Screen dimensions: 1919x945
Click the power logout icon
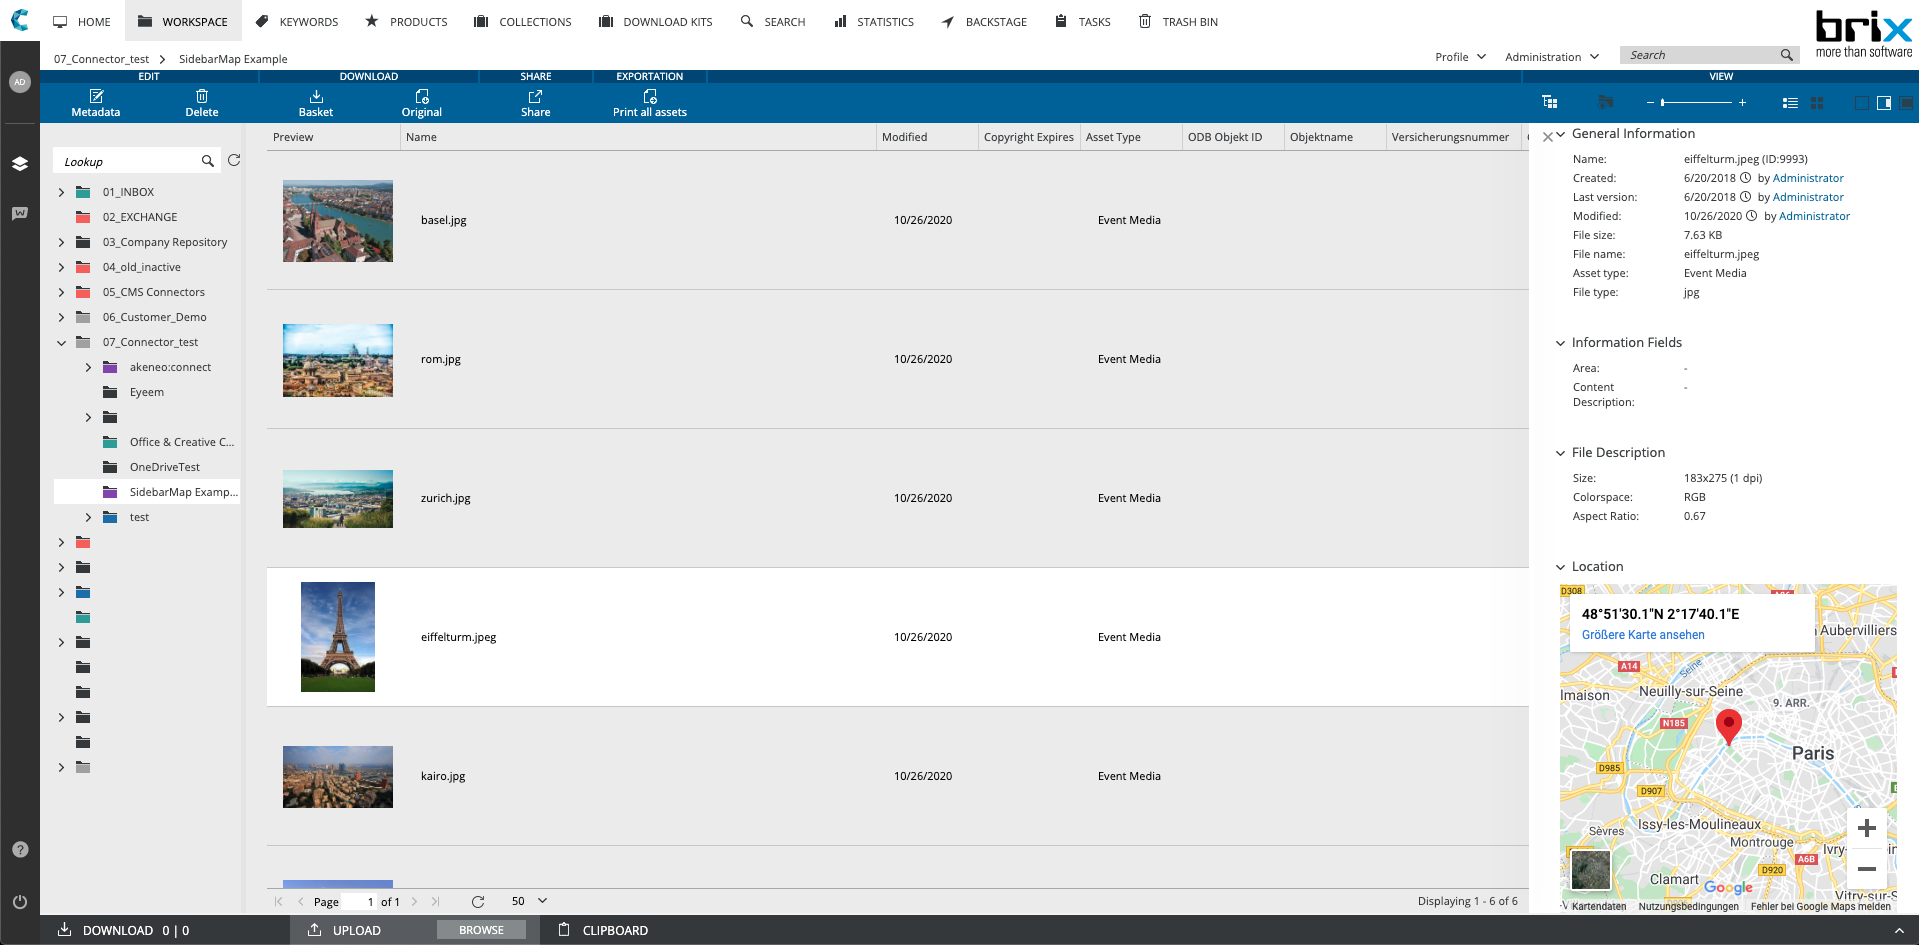point(20,901)
